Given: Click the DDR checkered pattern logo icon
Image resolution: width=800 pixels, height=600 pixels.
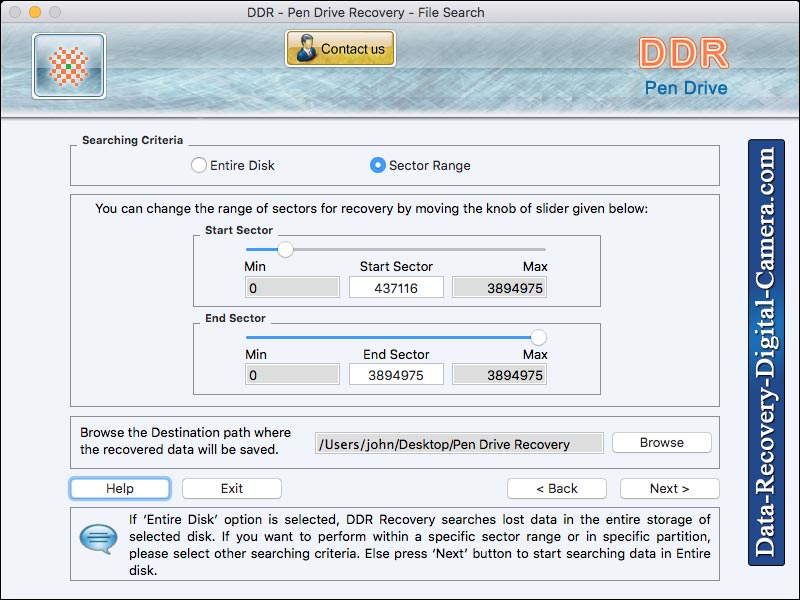Looking at the screenshot, I should 68,66.
